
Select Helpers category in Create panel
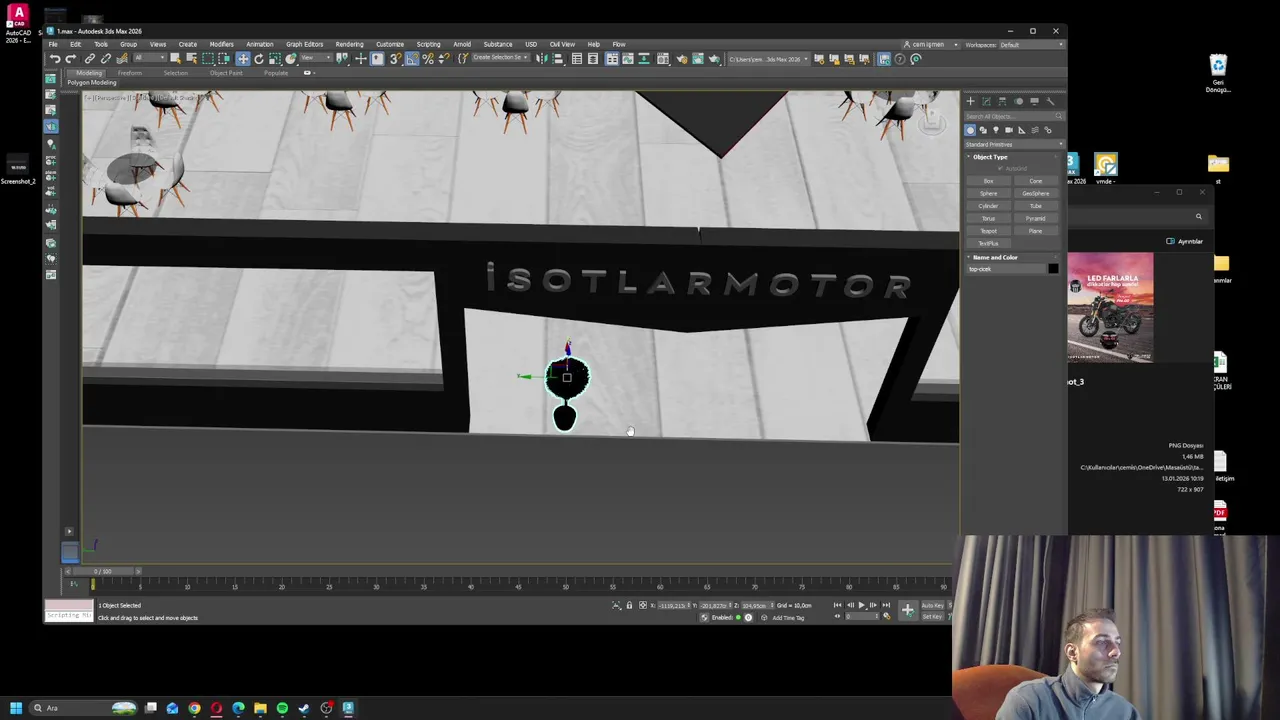1022,130
